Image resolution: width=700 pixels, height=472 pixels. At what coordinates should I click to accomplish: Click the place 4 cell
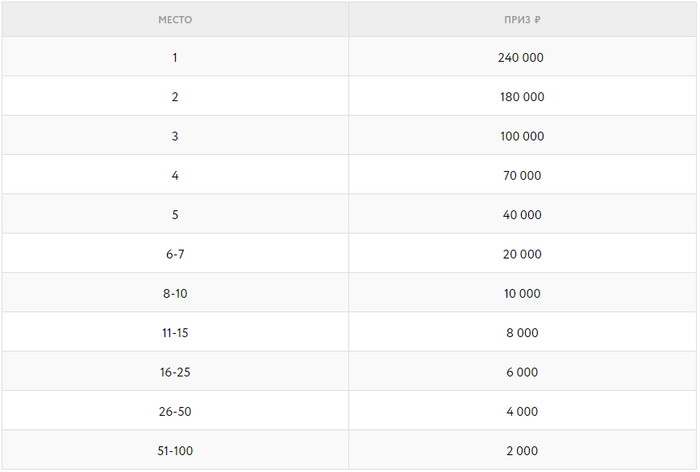(x=175, y=176)
